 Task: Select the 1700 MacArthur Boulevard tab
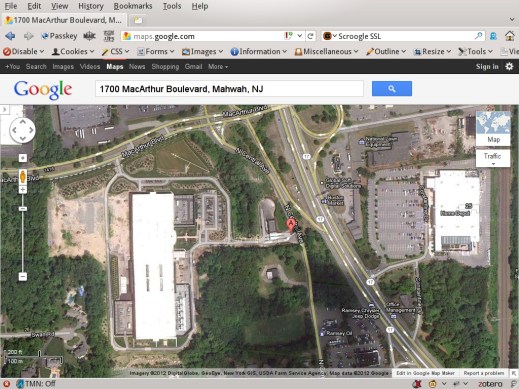pos(64,20)
